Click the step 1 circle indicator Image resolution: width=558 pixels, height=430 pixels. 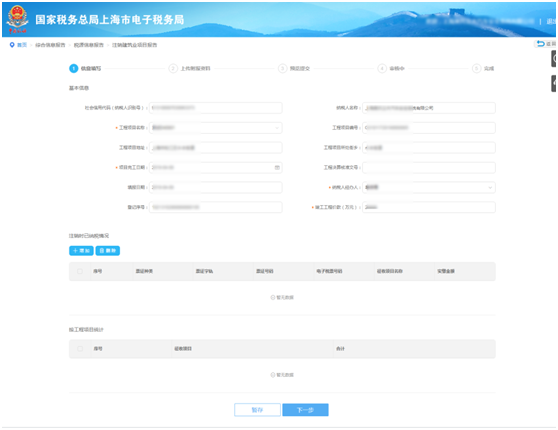74,68
